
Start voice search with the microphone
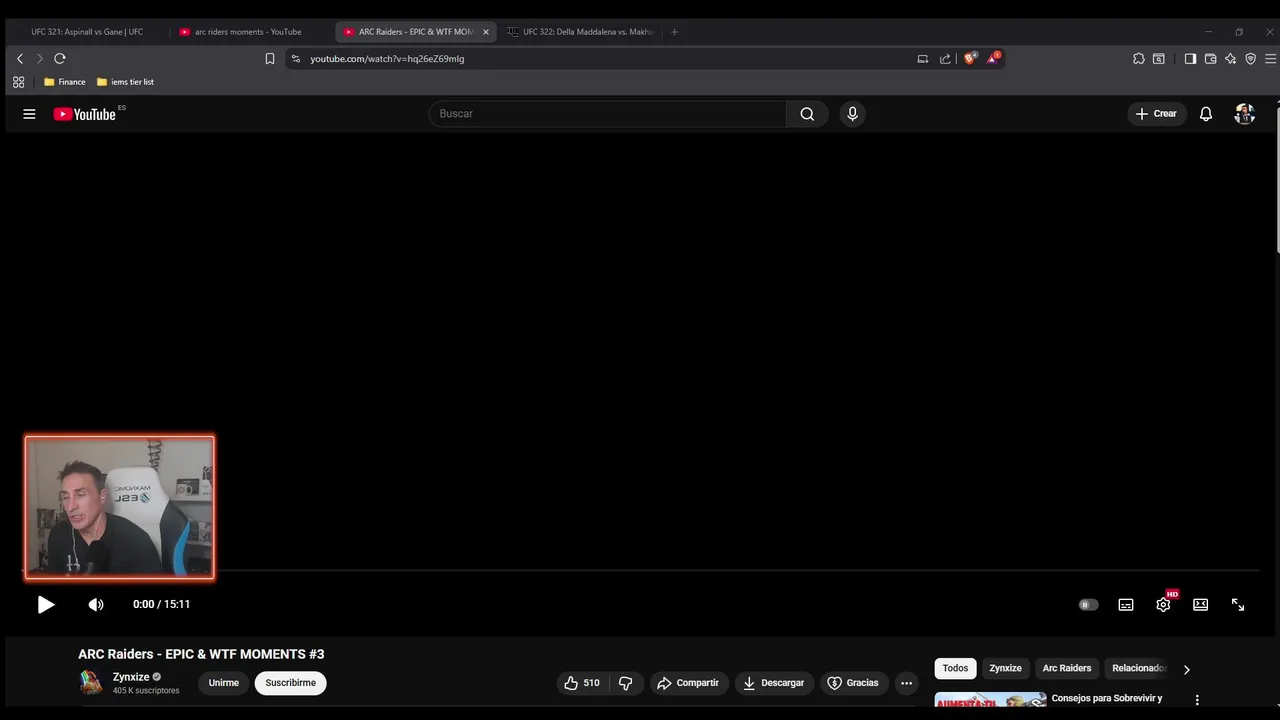(x=852, y=114)
